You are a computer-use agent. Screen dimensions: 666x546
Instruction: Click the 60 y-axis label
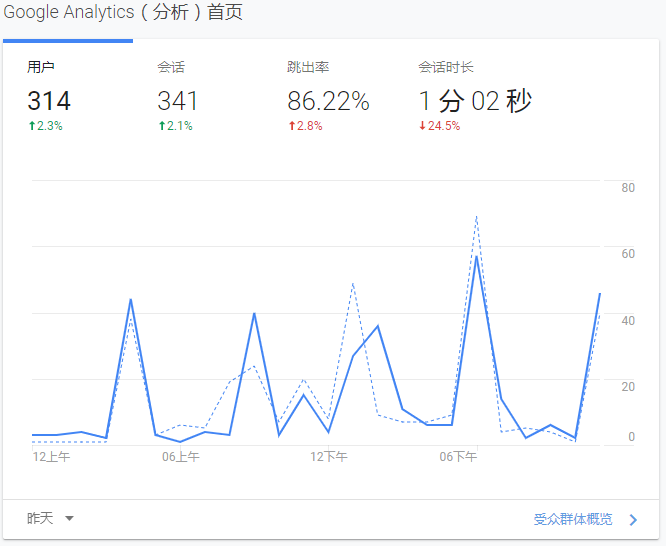pos(628,254)
